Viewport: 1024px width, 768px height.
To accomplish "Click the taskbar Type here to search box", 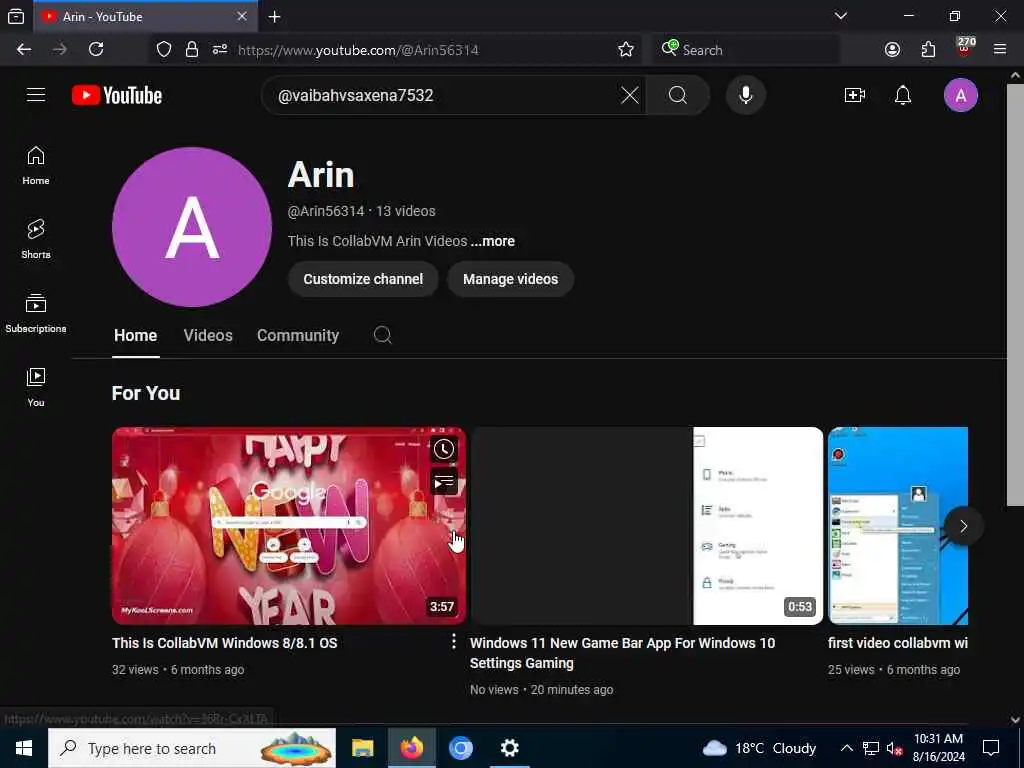I will click(192, 748).
